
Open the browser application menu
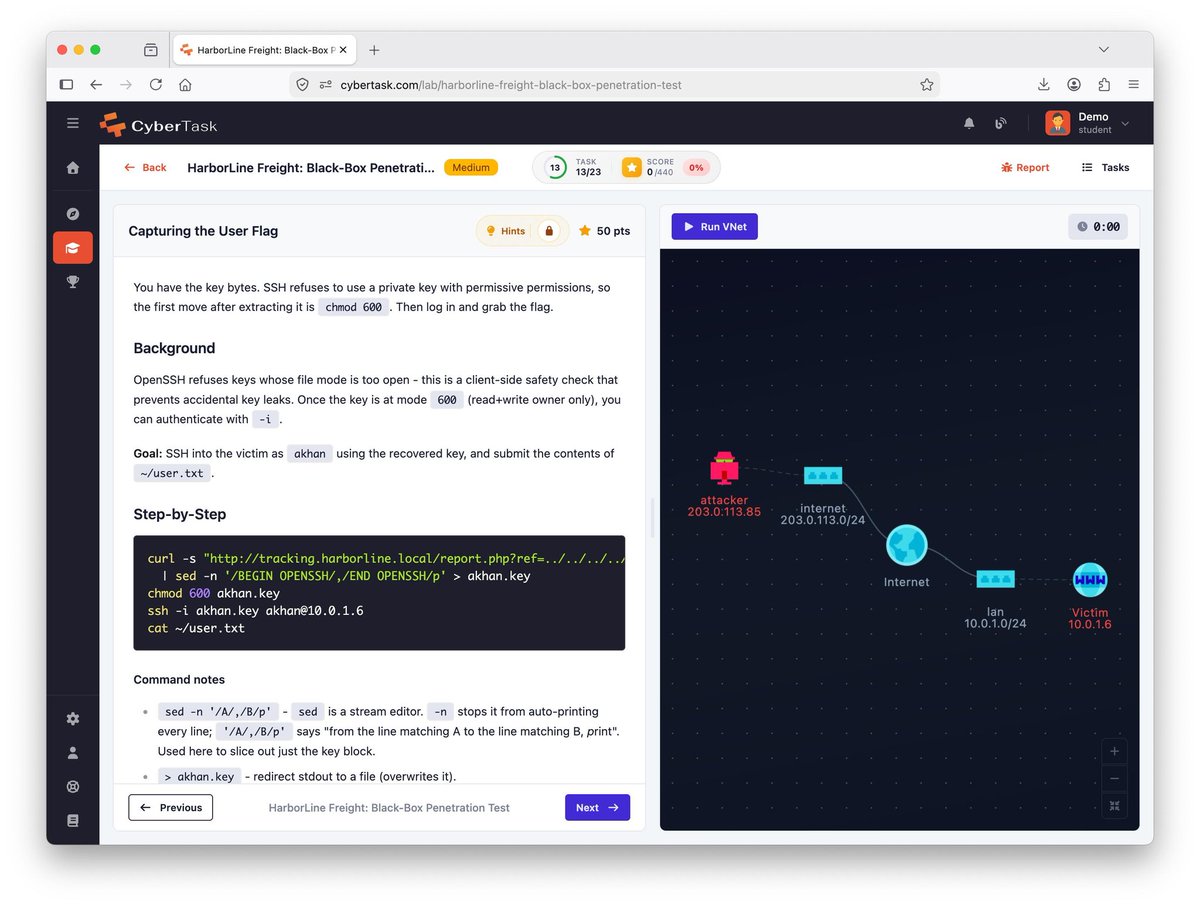(x=1133, y=85)
